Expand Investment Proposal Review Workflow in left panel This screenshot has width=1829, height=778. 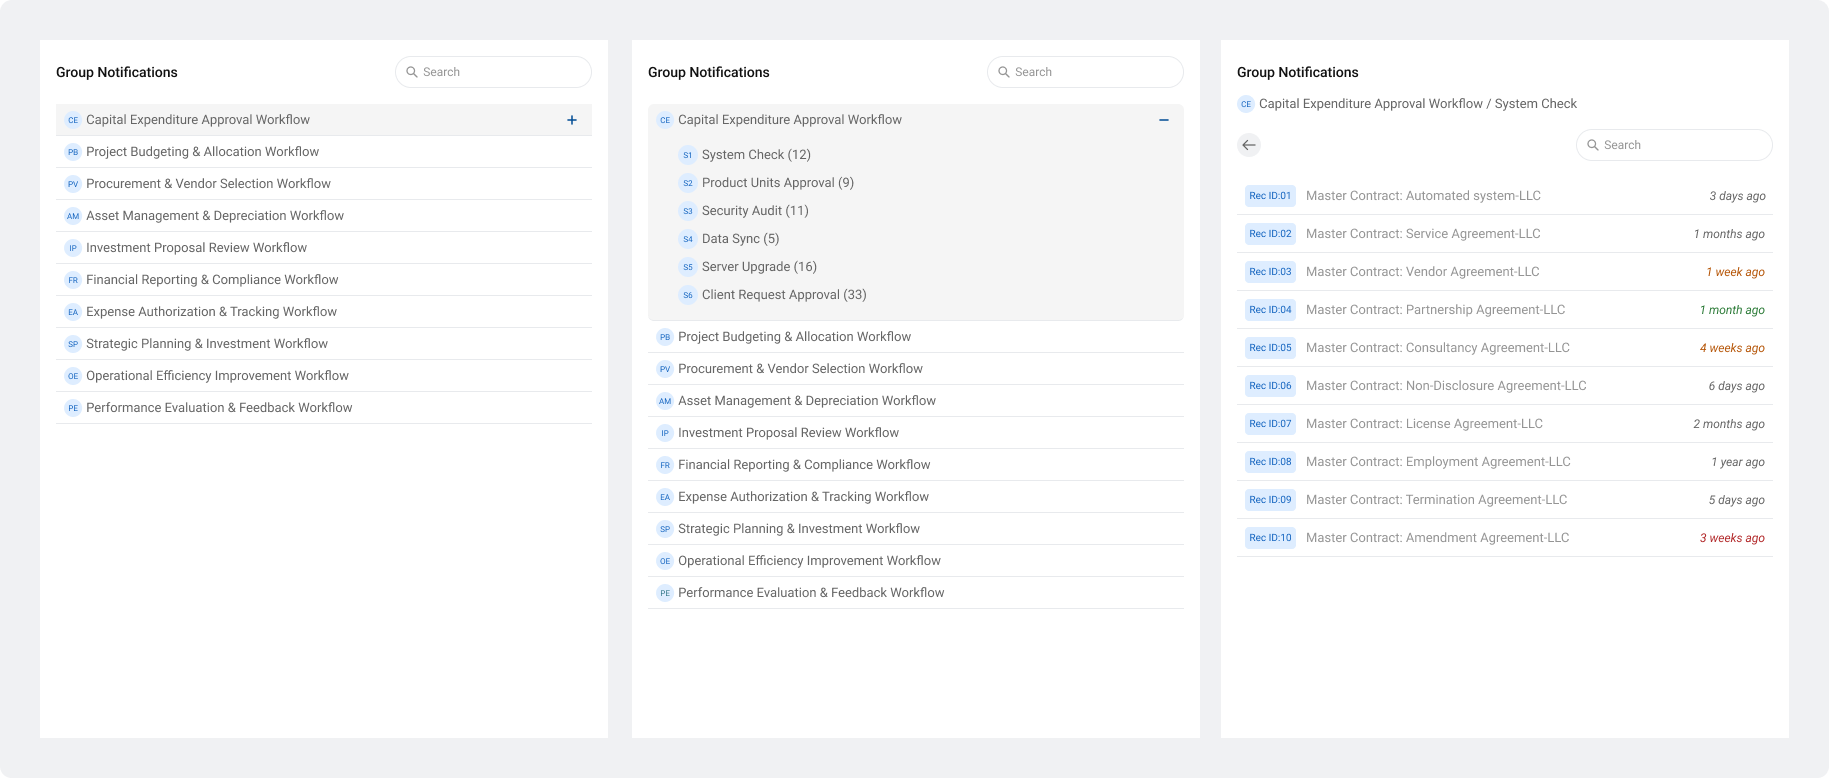pyautogui.click(x=196, y=248)
